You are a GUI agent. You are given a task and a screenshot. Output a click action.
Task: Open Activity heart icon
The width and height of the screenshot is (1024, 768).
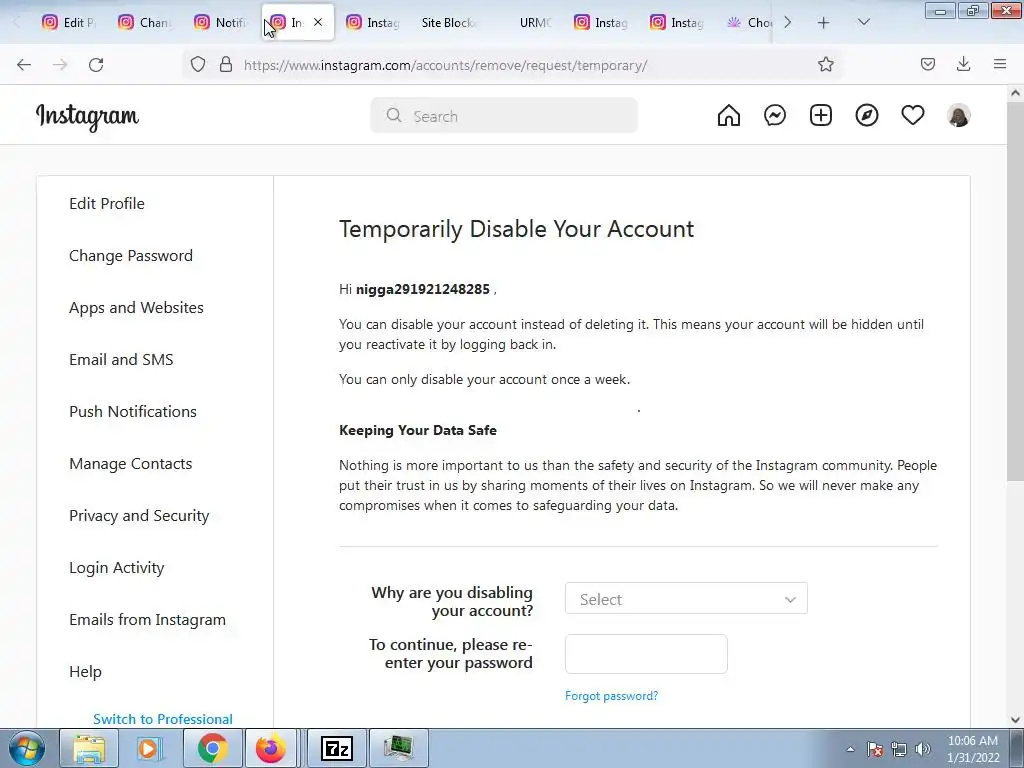pyautogui.click(x=913, y=116)
